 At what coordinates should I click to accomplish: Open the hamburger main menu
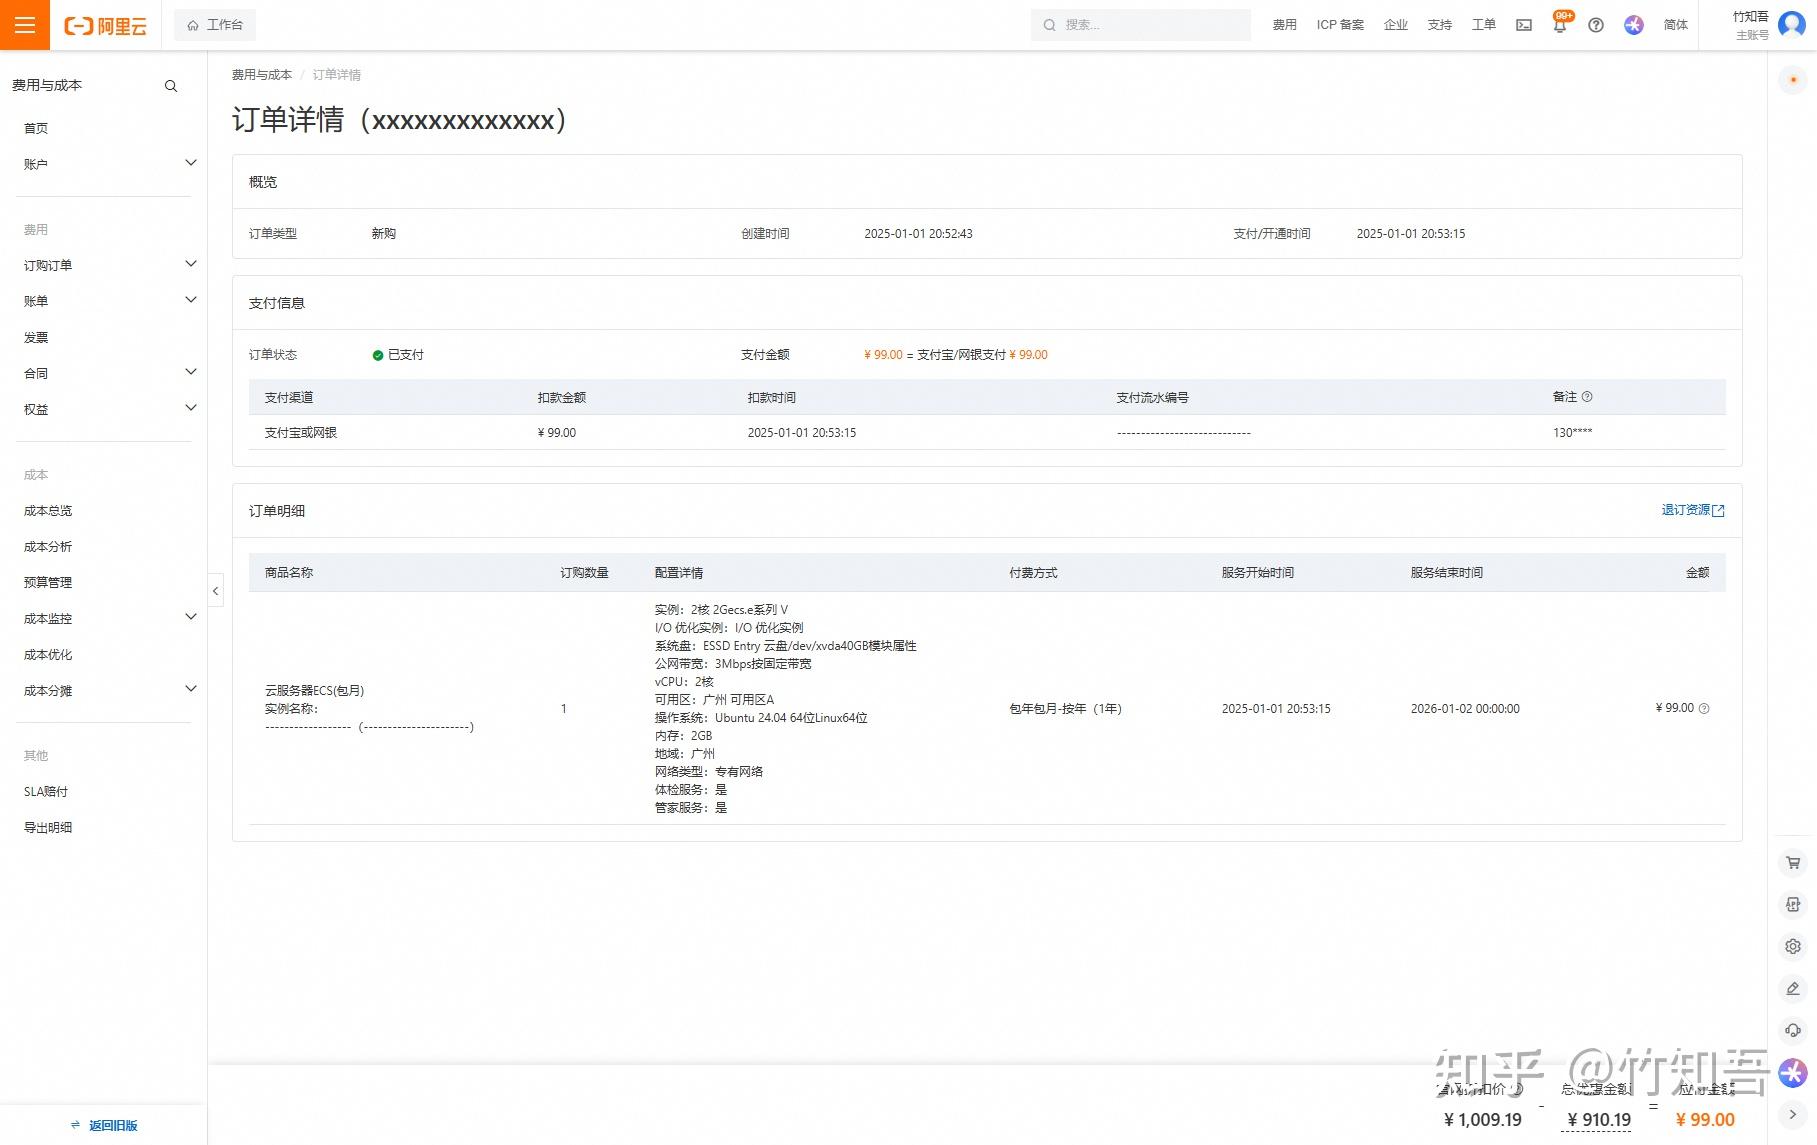pyautogui.click(x=25, y=25)
